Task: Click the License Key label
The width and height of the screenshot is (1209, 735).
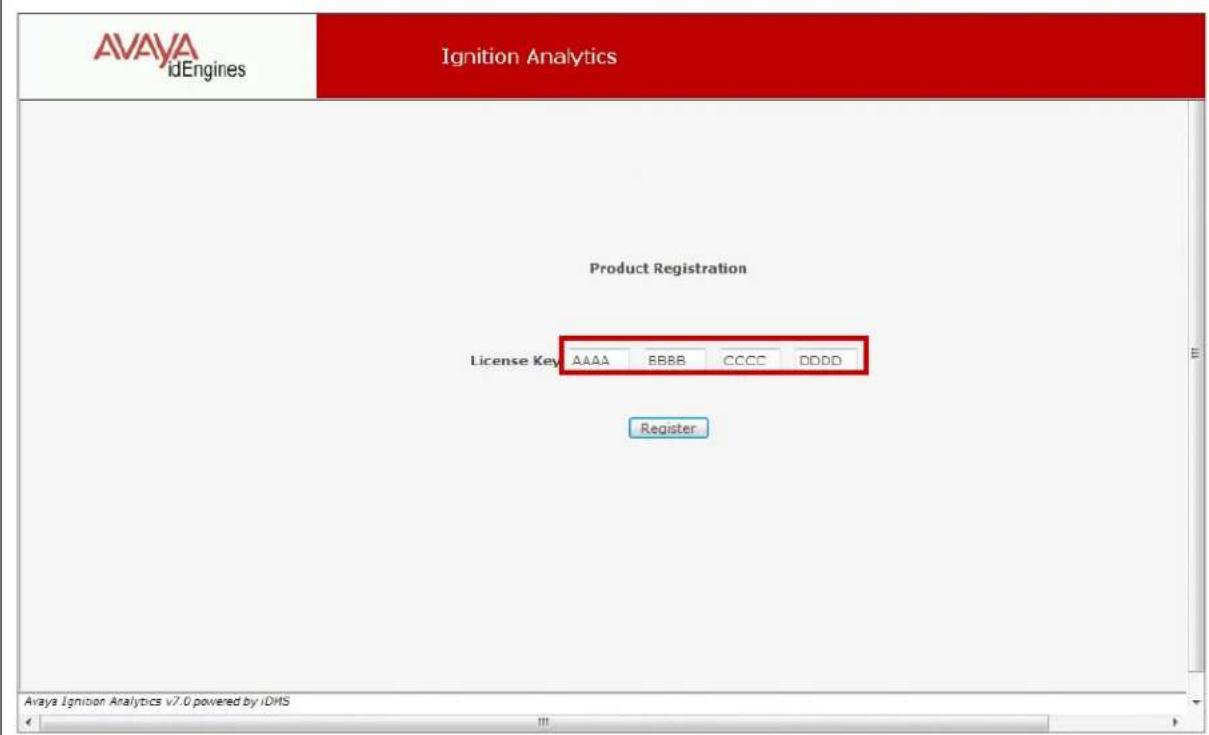Action: [x=514, y=359]
